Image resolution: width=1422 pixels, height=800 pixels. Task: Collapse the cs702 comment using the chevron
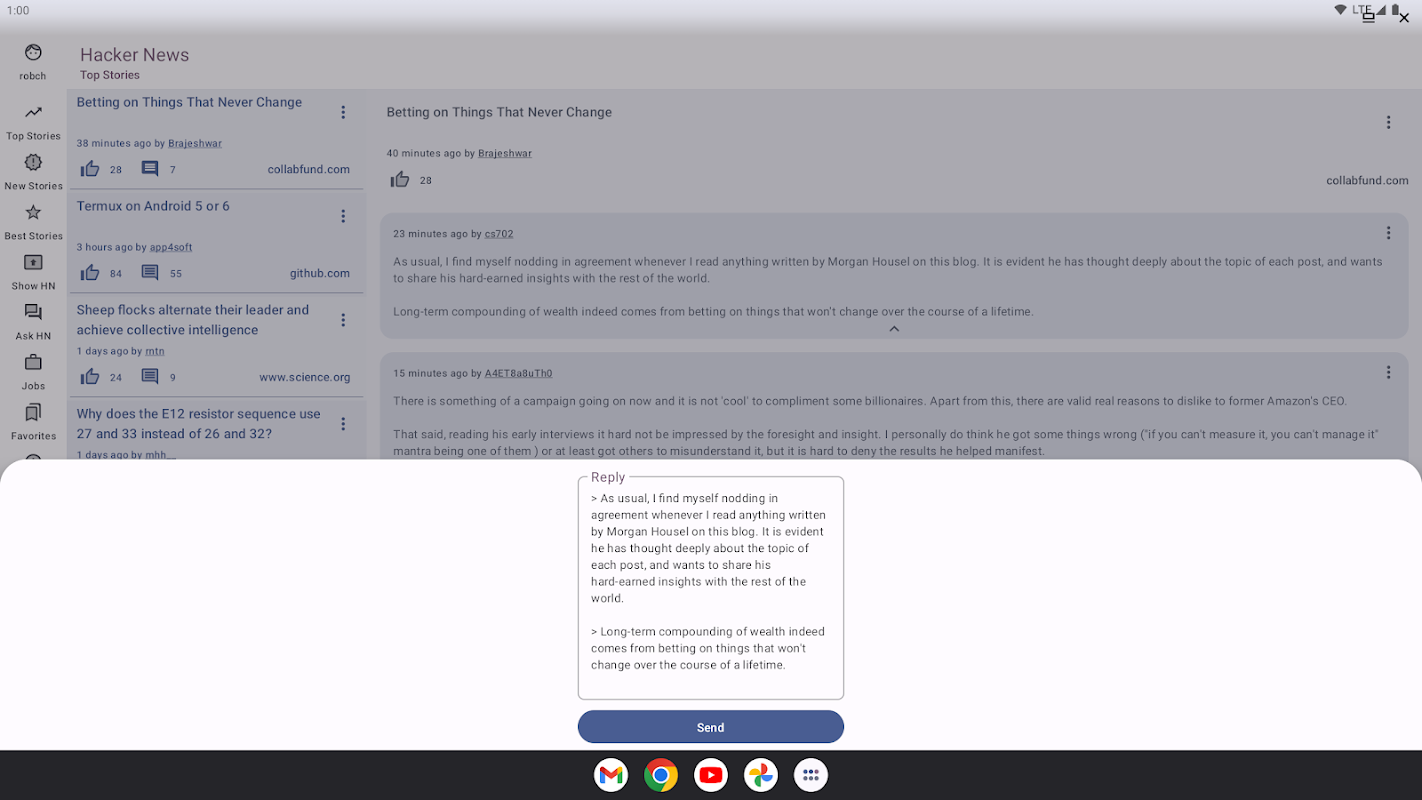[x=894, y=329]
